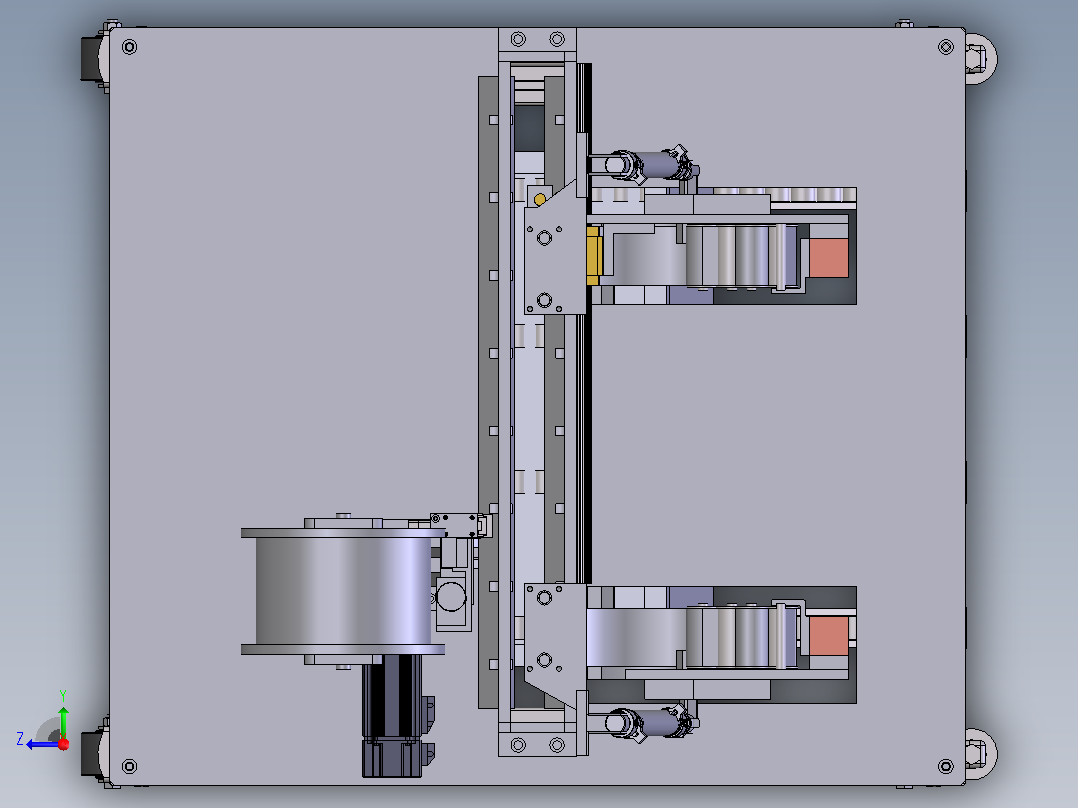The height and width of the screenshot is (808, 1078).
Task: Select the round caster at the top-right corner
Action: tap(980, 58)
